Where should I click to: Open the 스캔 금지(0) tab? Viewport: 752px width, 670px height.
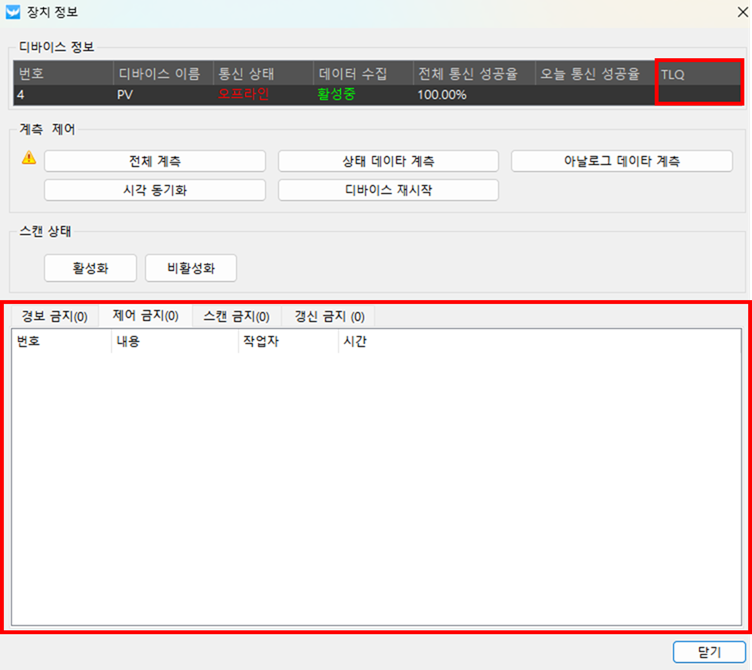236,317
